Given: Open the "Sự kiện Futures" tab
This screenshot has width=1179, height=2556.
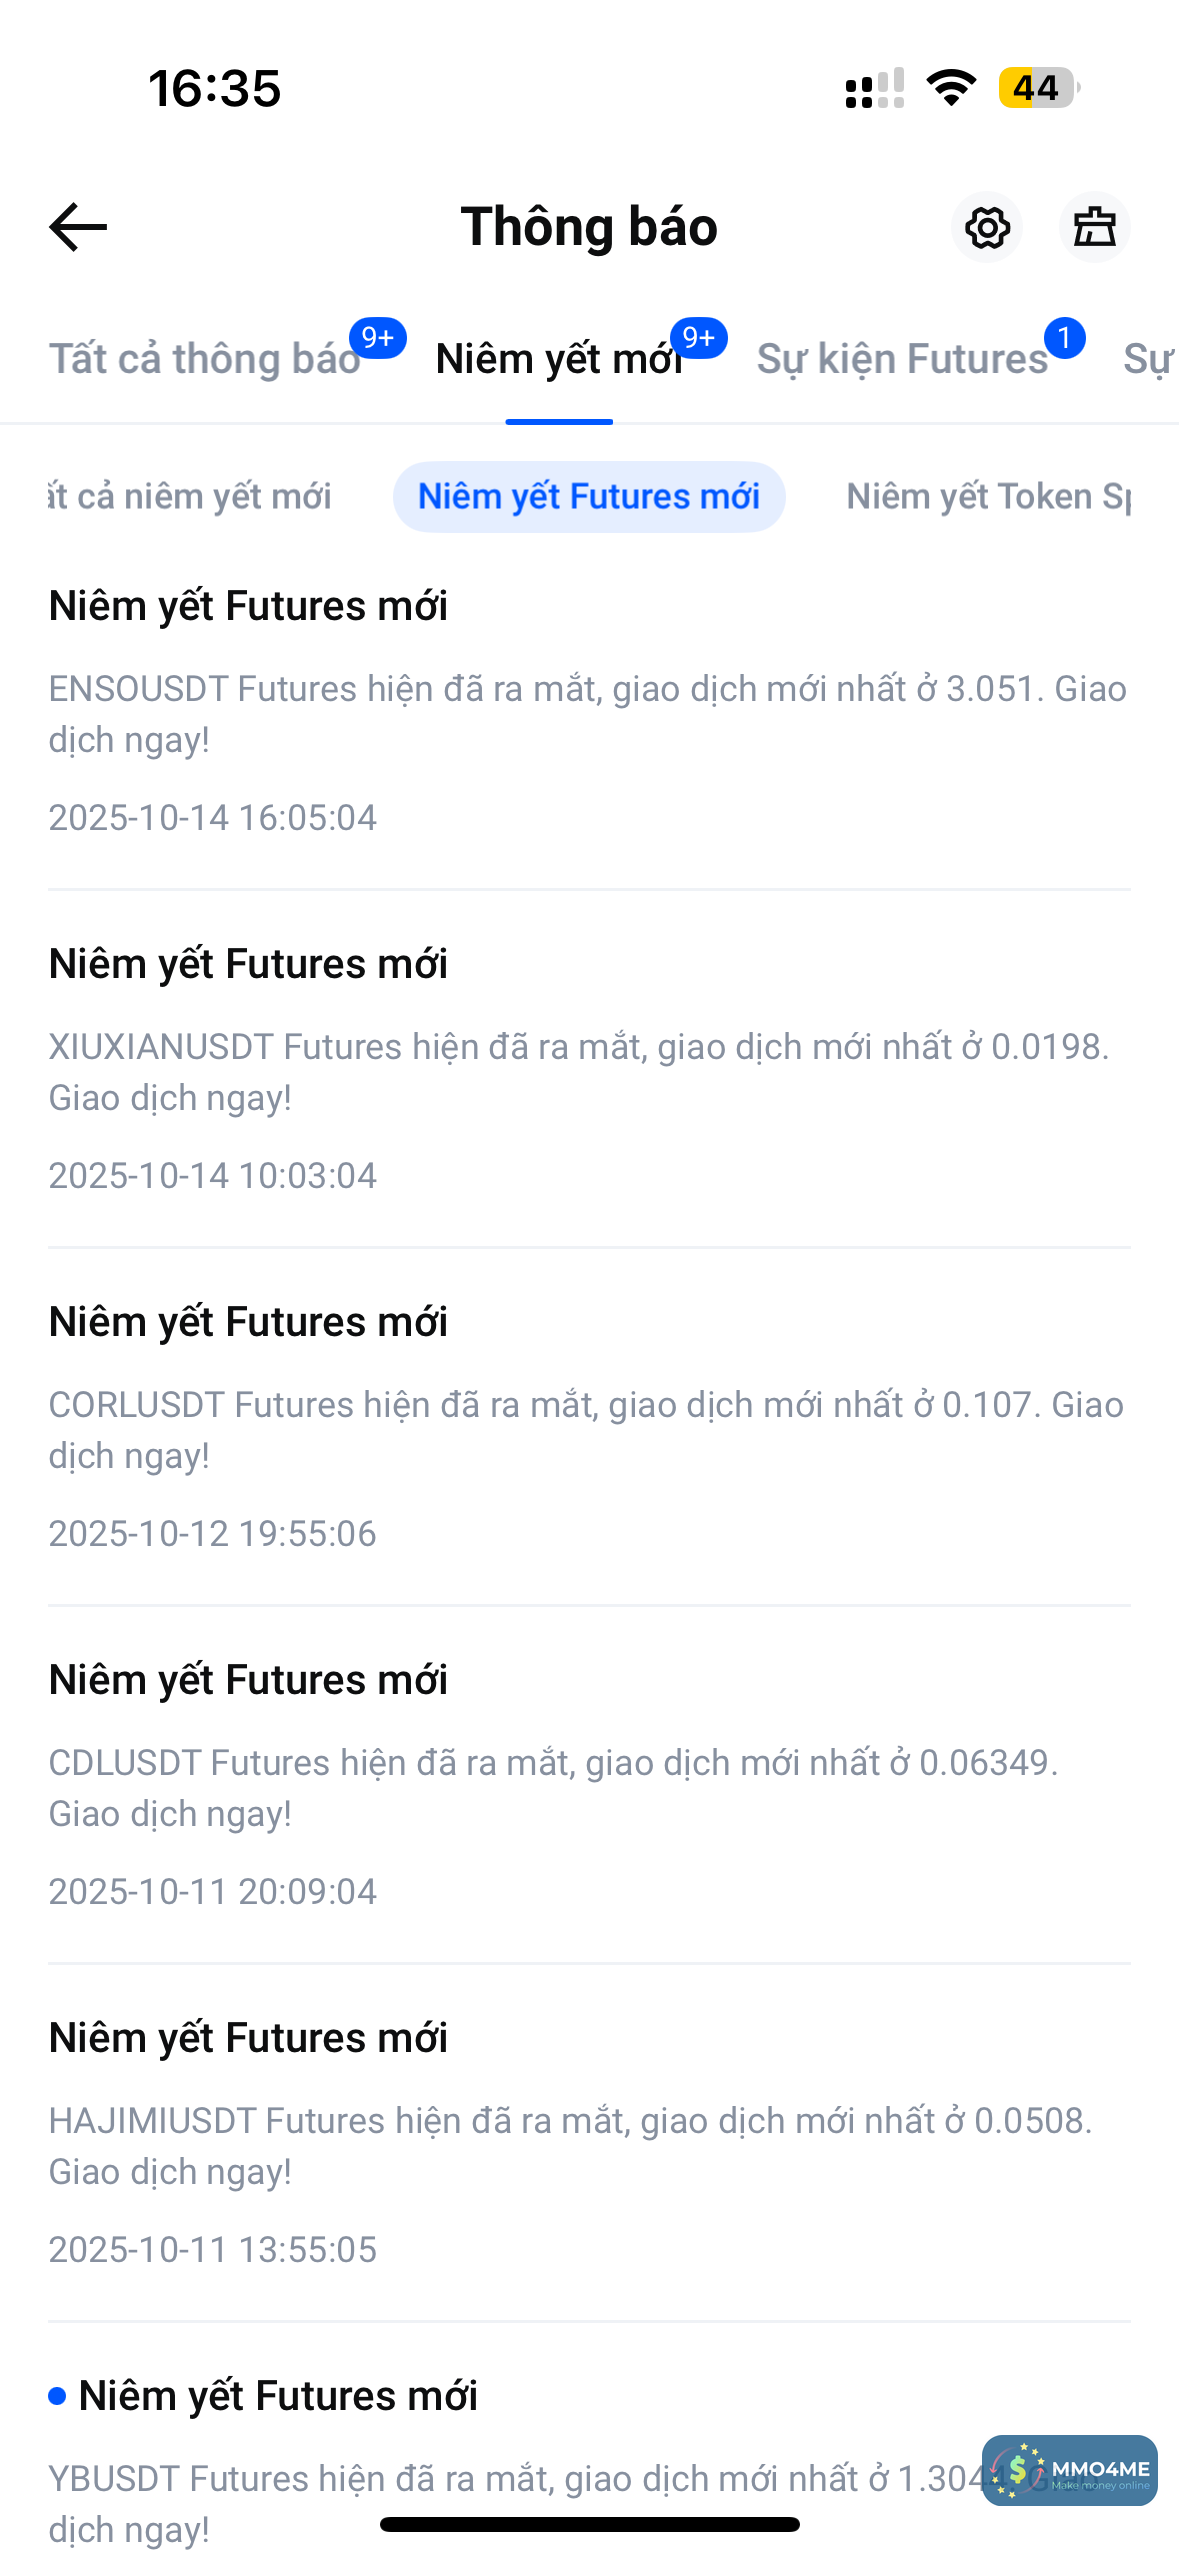Looking at the screenshot, I should tap(902, 359).
